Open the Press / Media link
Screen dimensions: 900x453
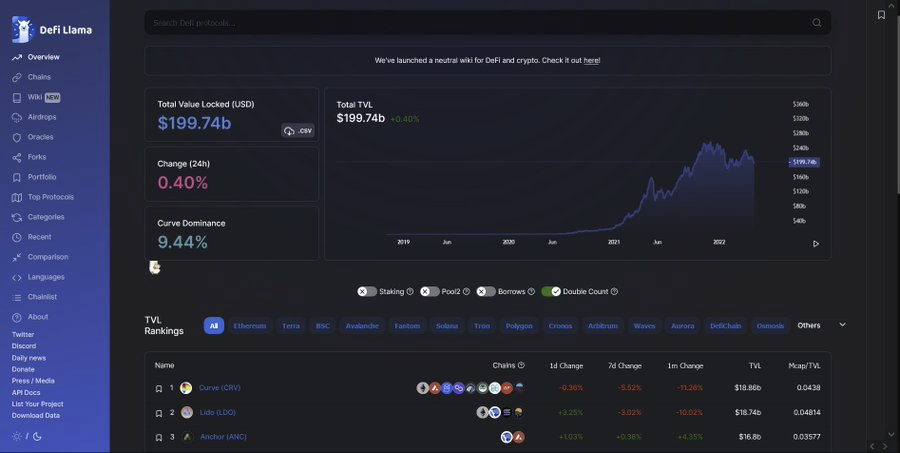33,381
